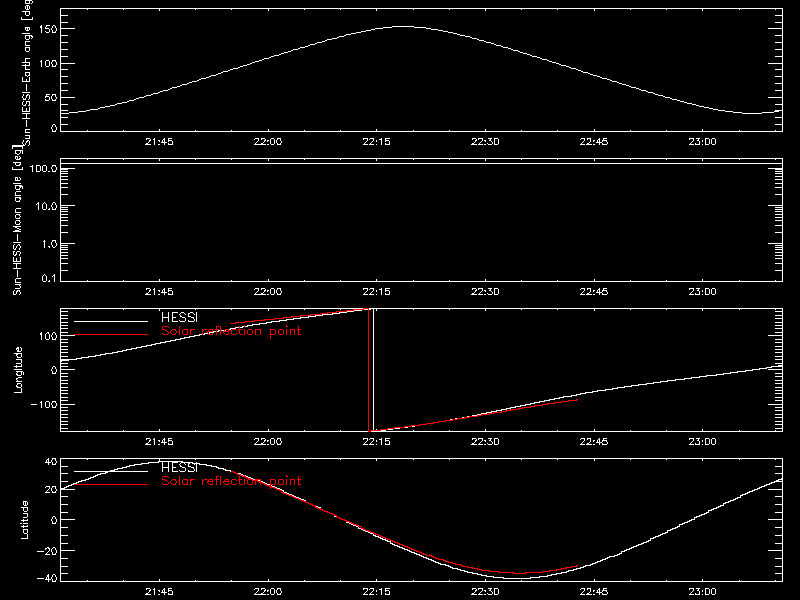
Task: Click the Longitude axis title
Action: click(x=18, y=370)
